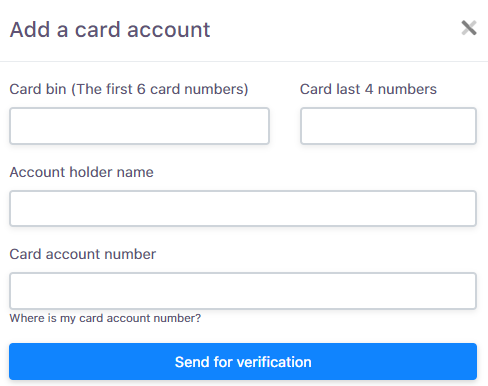The width and height of the screenshot is (488, 386).
Task: Activate the first 6 card numbers box
Action: point(139,126)
